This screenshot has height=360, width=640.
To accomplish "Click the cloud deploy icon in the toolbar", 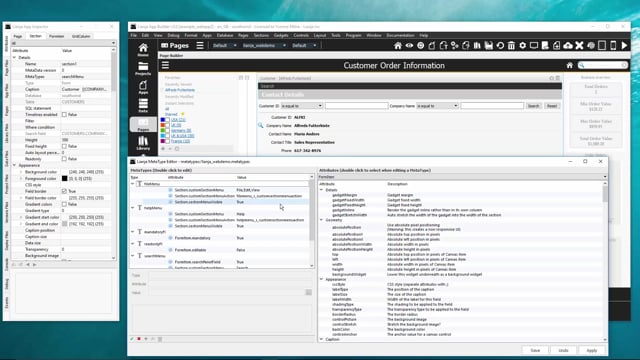I will point(568,45).
